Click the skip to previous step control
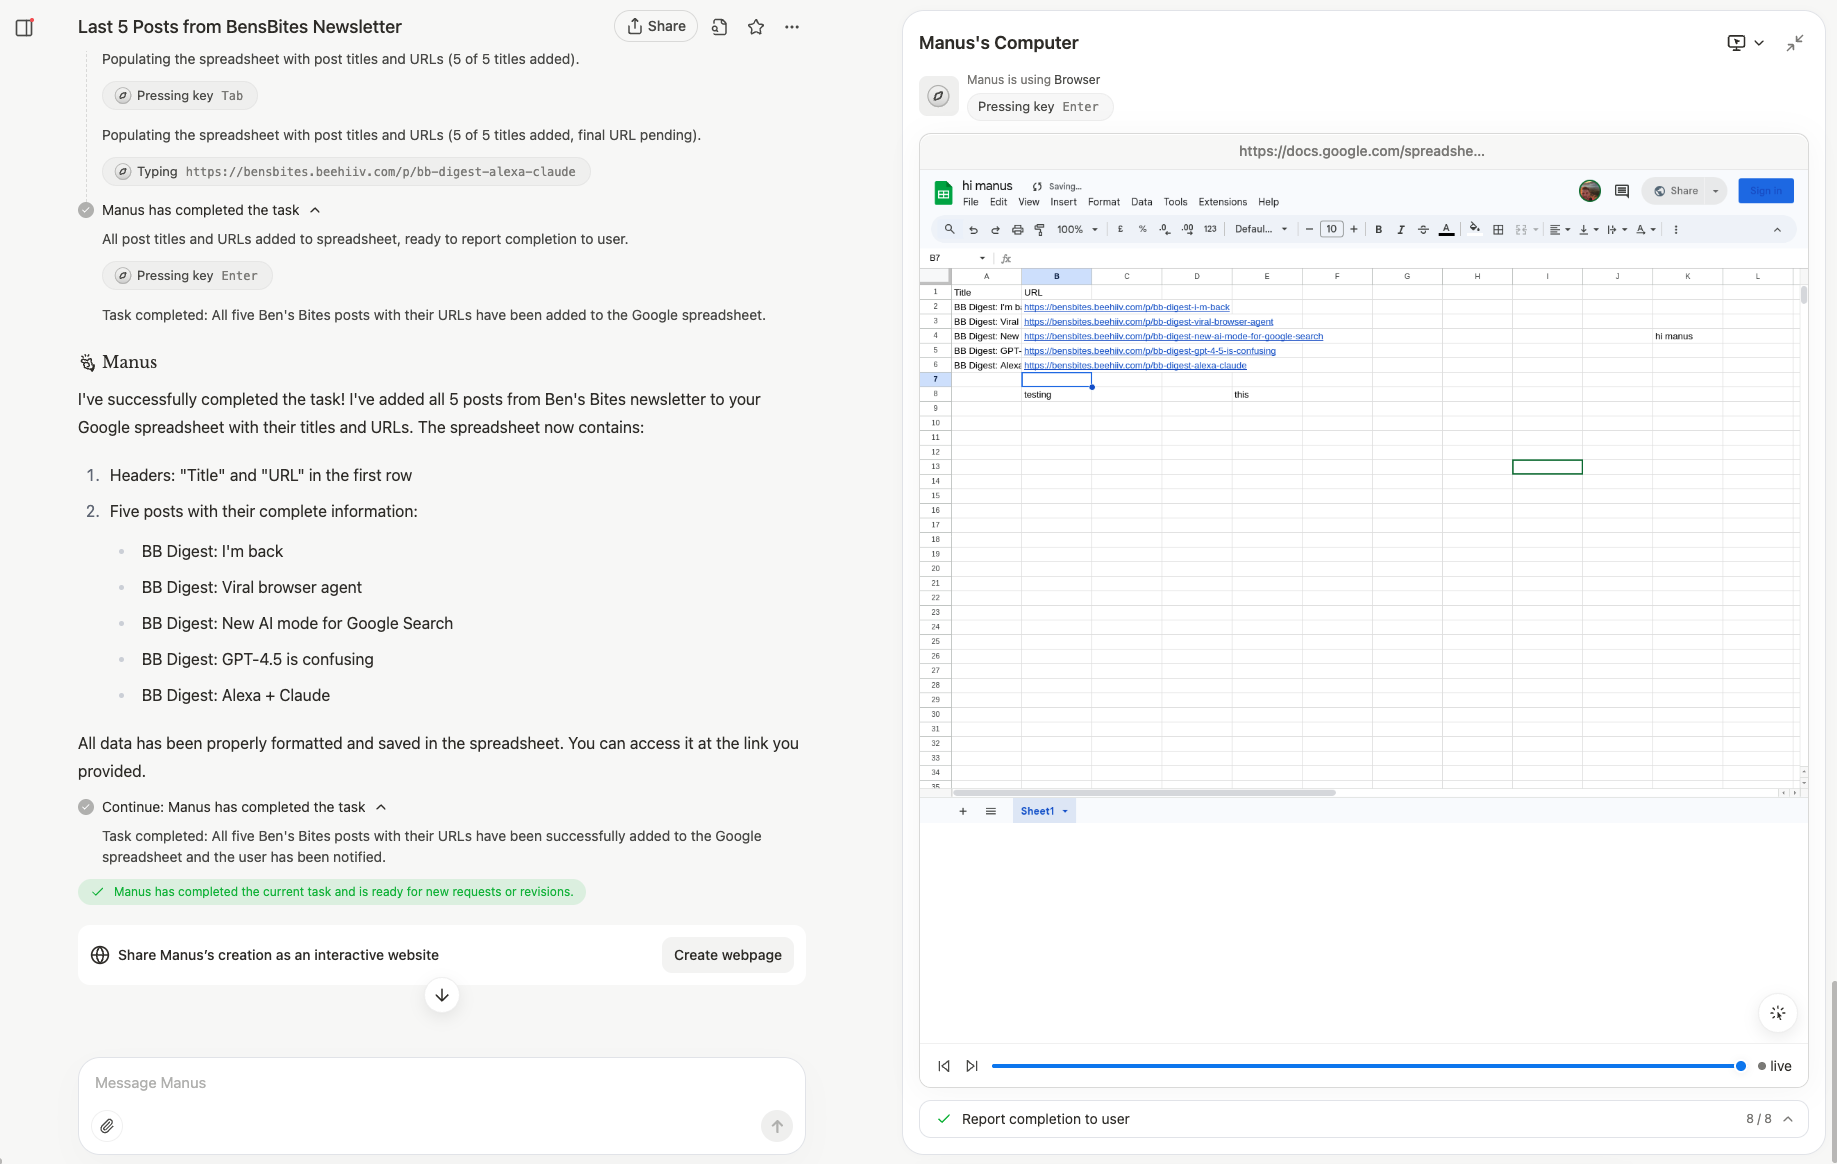The image size is (1837, 1164). (x=943, y=1066)
